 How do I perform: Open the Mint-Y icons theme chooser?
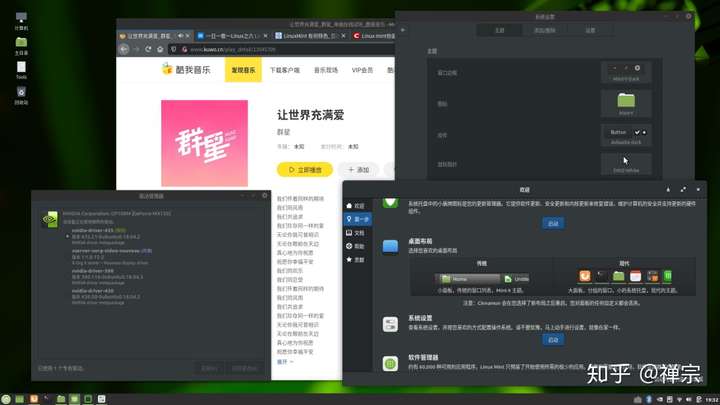(626, 103)
